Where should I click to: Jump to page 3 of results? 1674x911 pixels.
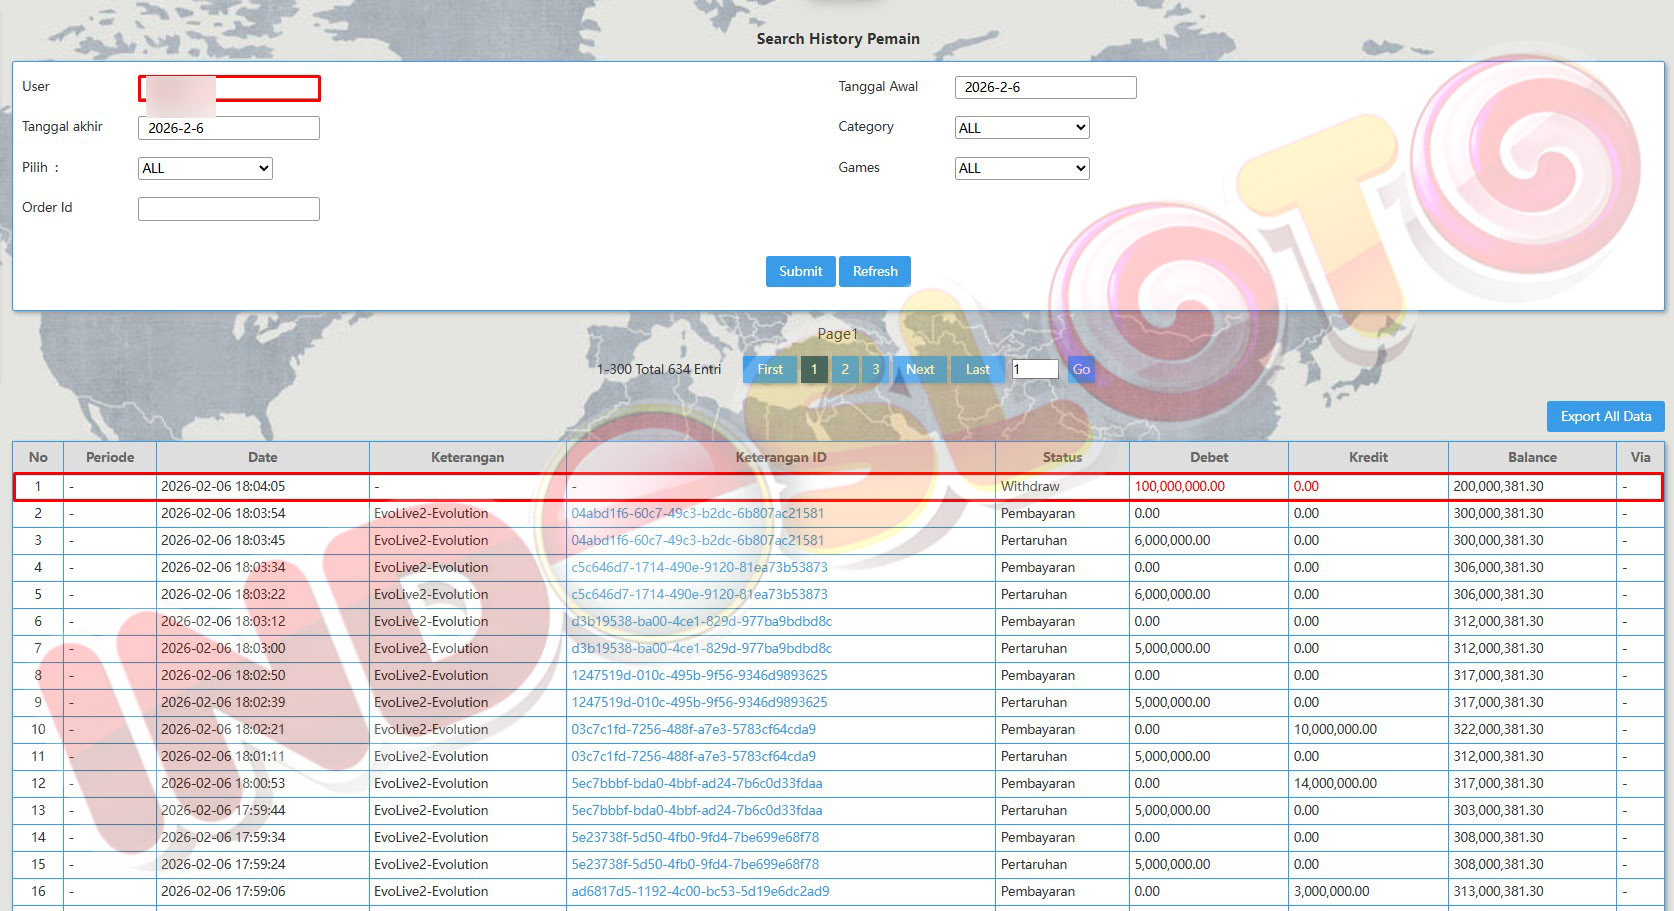[x=876, y=369]
